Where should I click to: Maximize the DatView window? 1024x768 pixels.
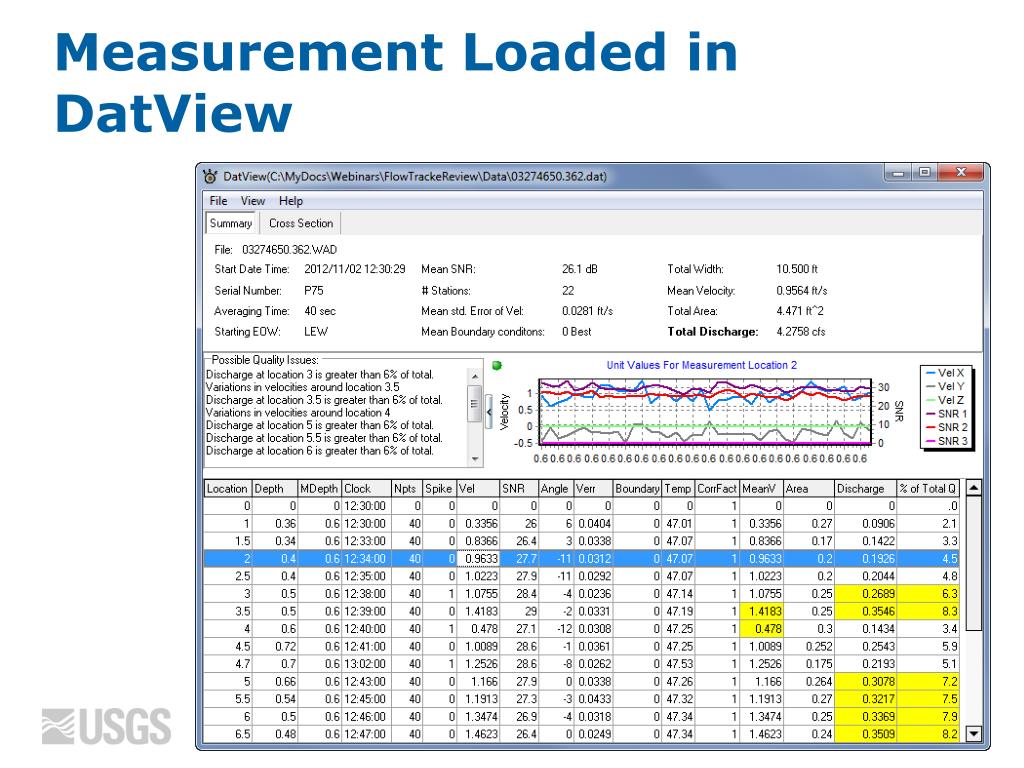point(925,172)
